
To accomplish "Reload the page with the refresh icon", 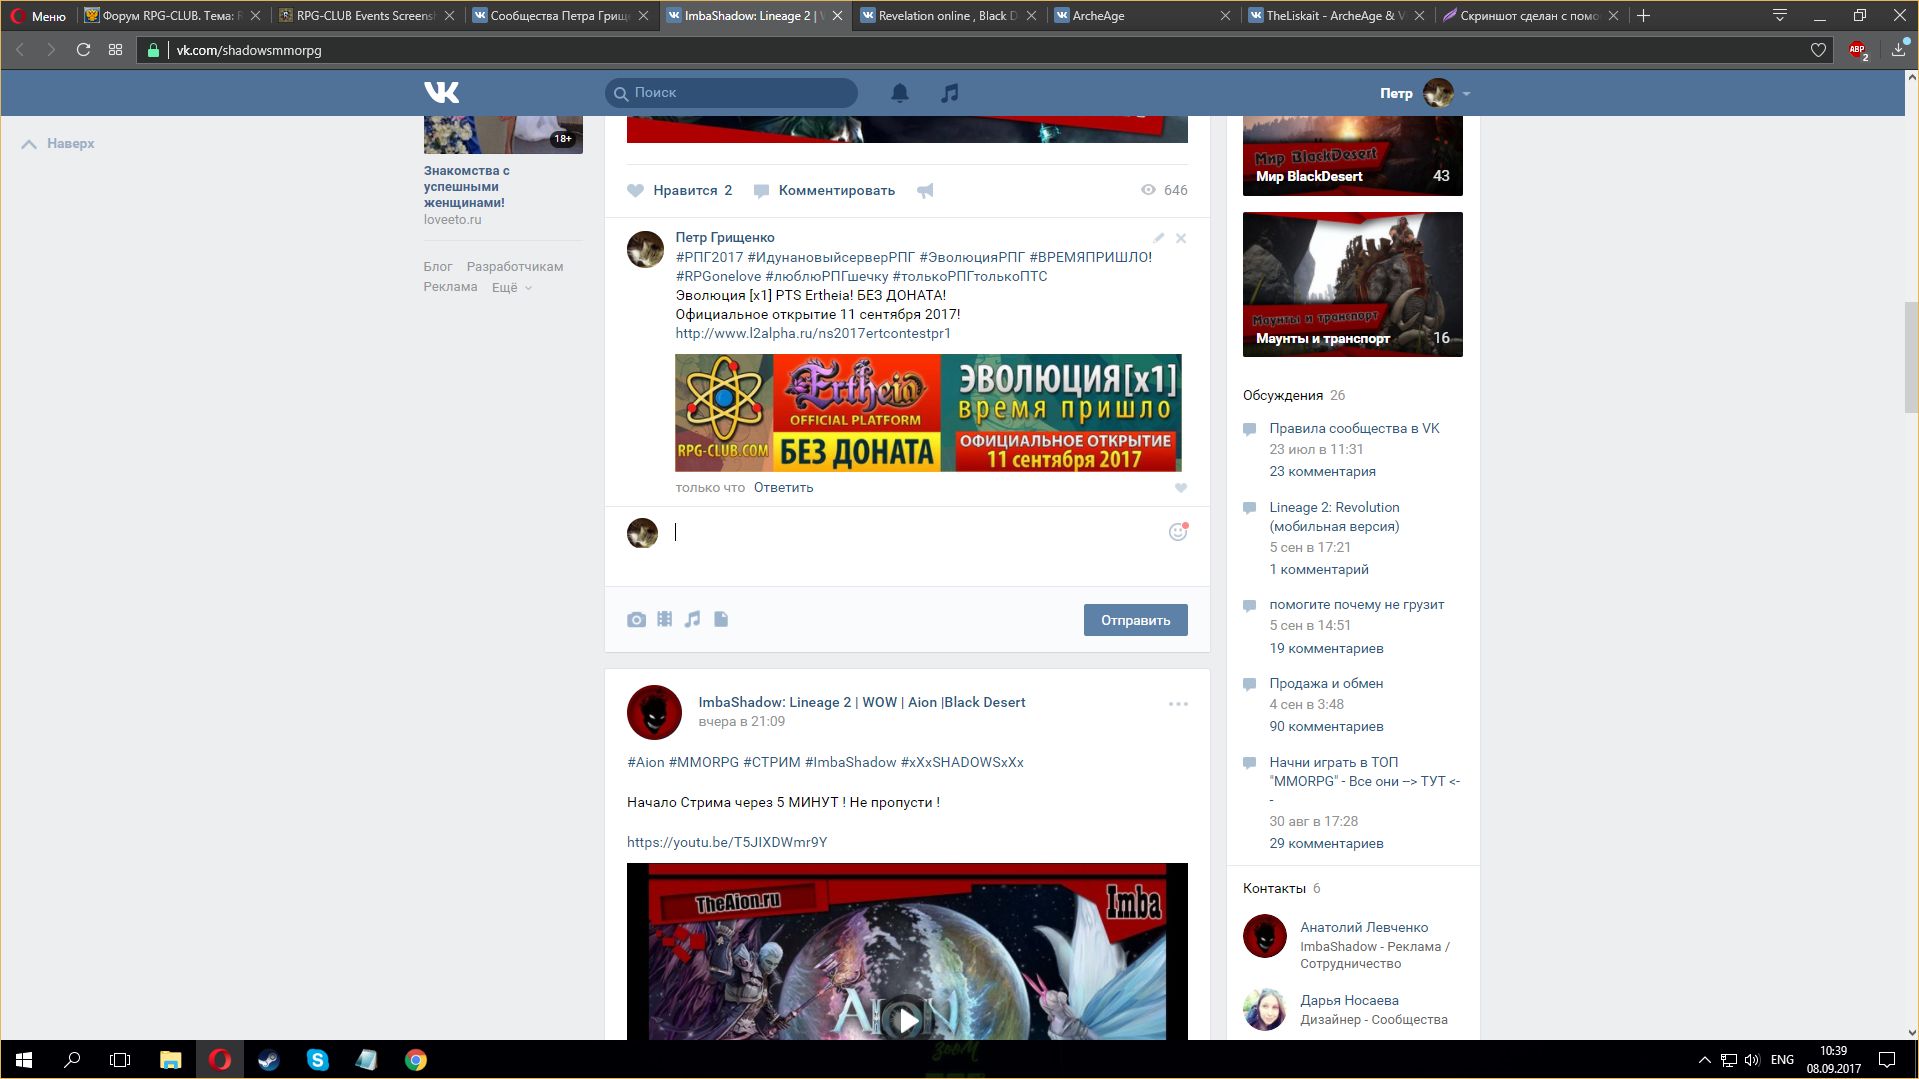I will [x=84, y=50].
